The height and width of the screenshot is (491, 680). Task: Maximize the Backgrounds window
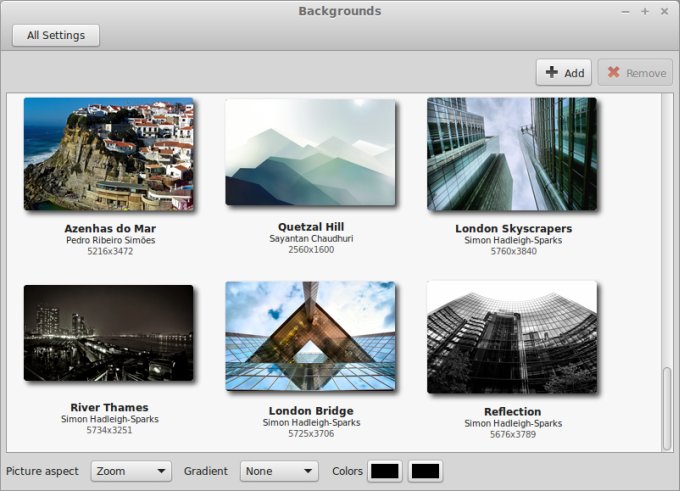tap(645, 11)
